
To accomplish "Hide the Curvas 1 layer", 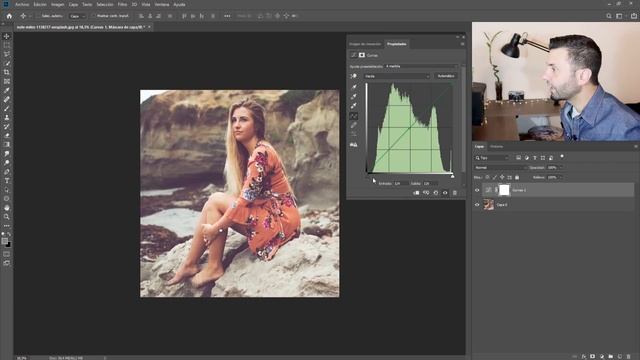I will tap(477, 190).
